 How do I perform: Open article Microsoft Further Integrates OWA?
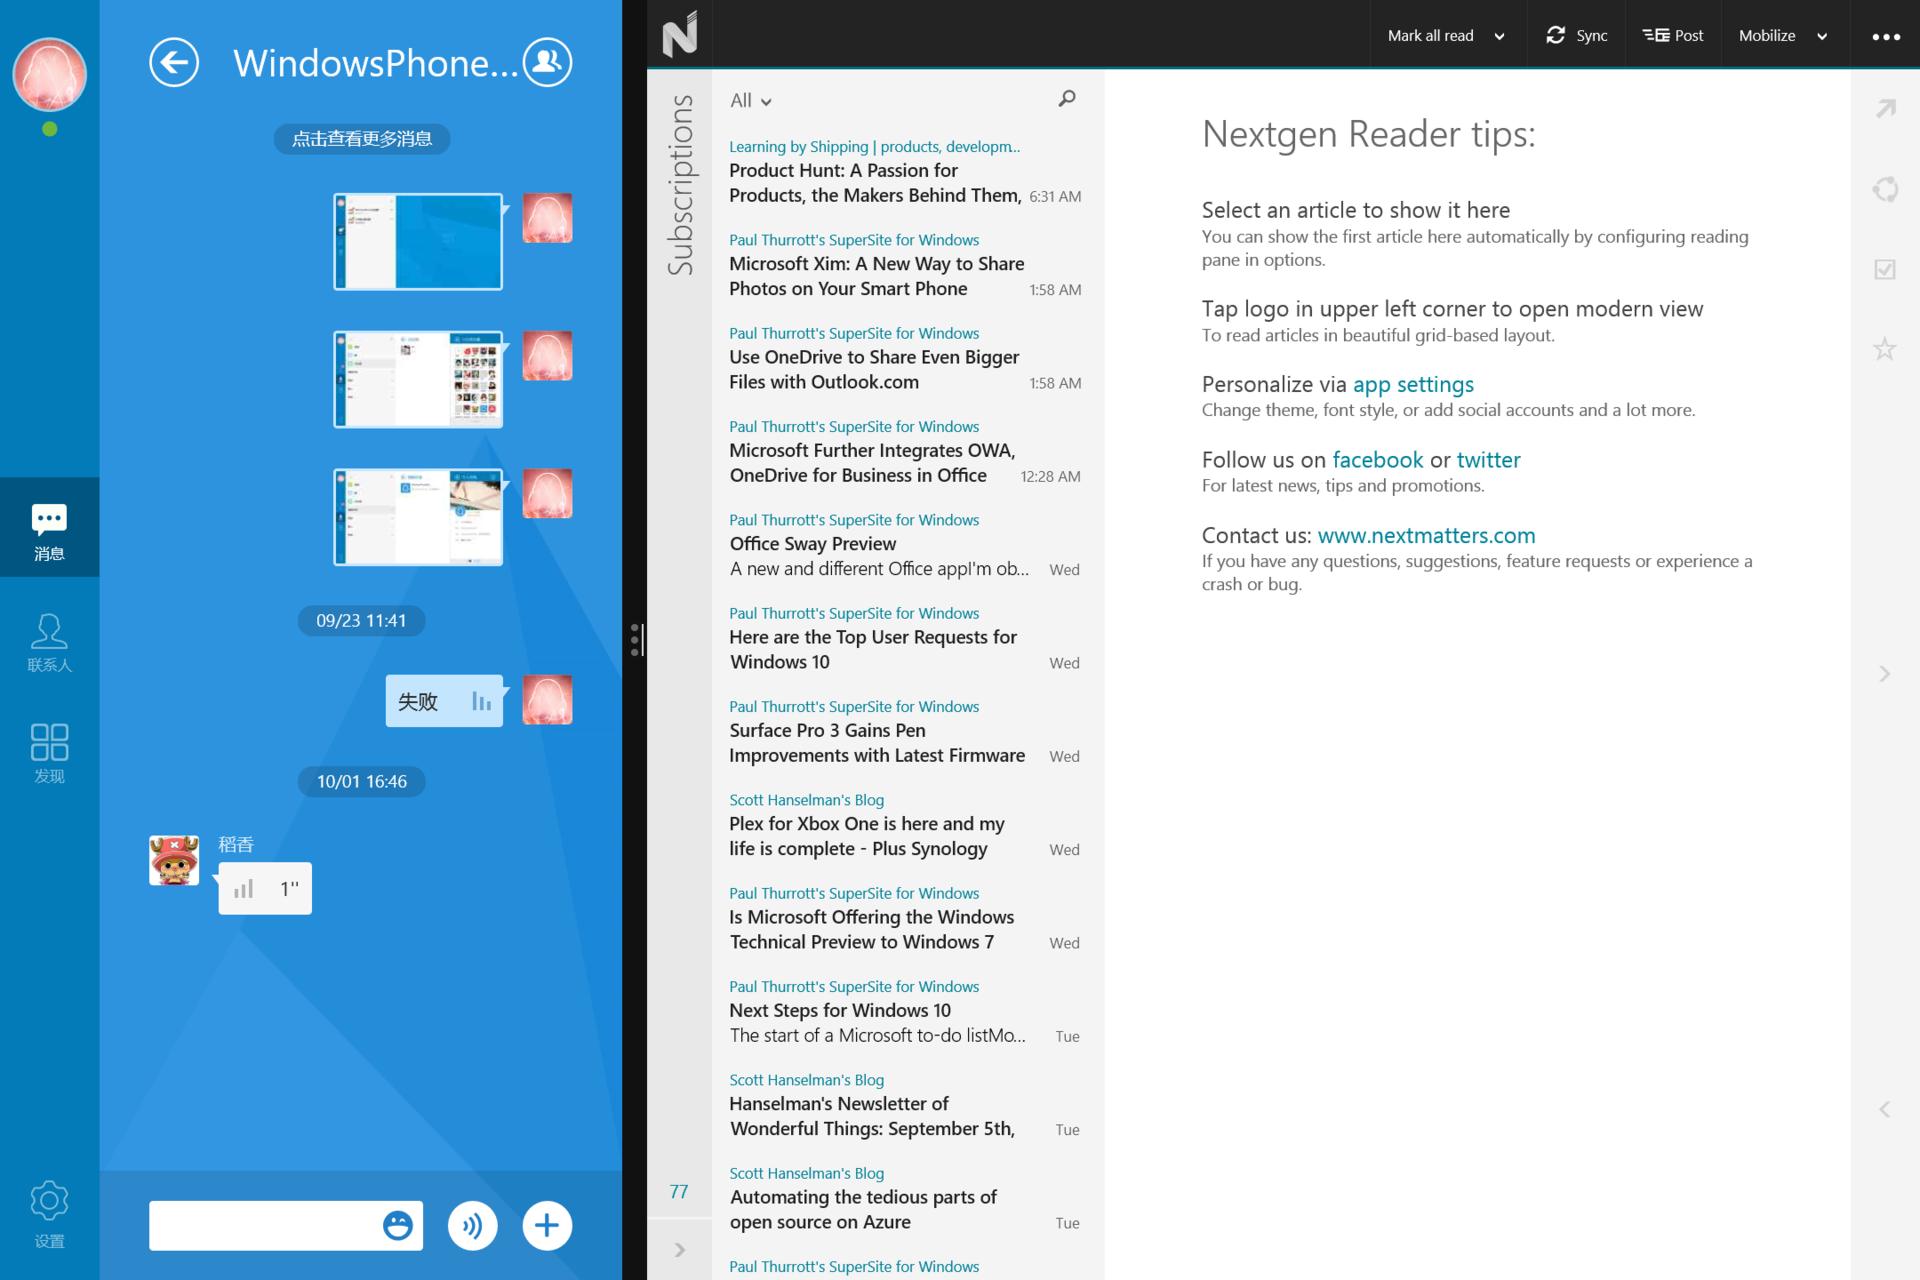point(905,452)
